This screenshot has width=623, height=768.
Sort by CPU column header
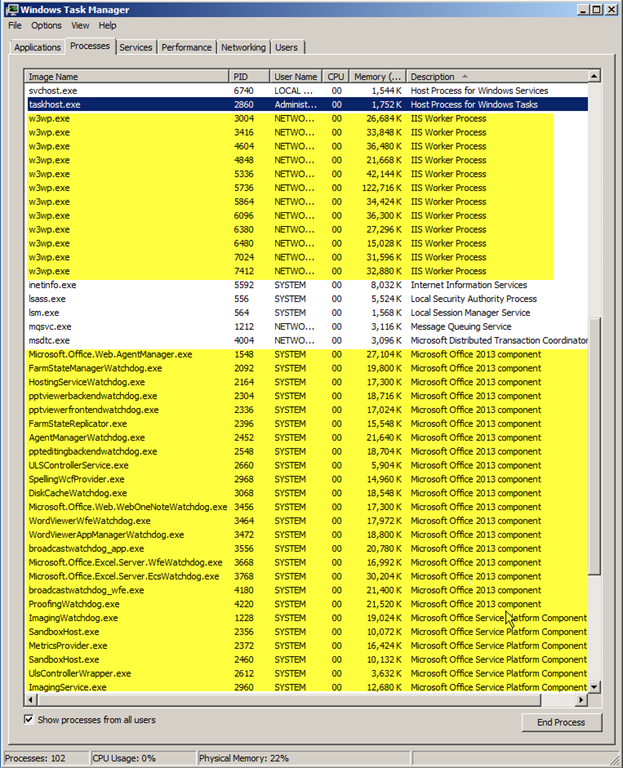point(336,76)
